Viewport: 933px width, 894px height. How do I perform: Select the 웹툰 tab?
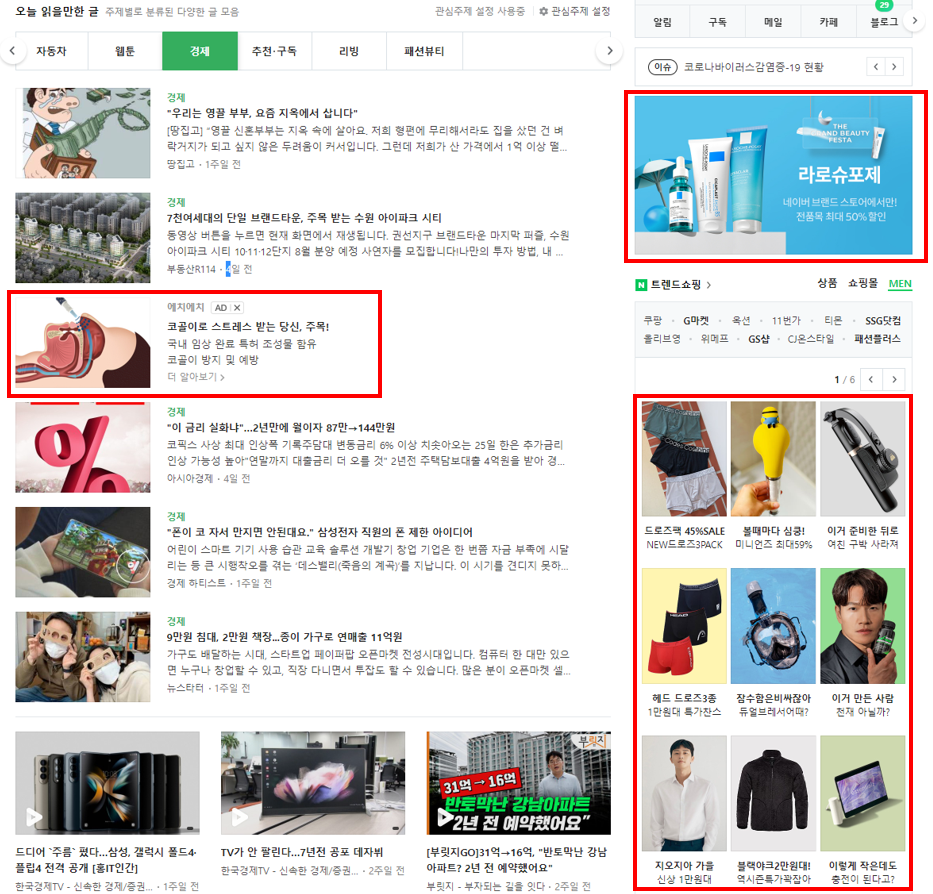[125, 51]
